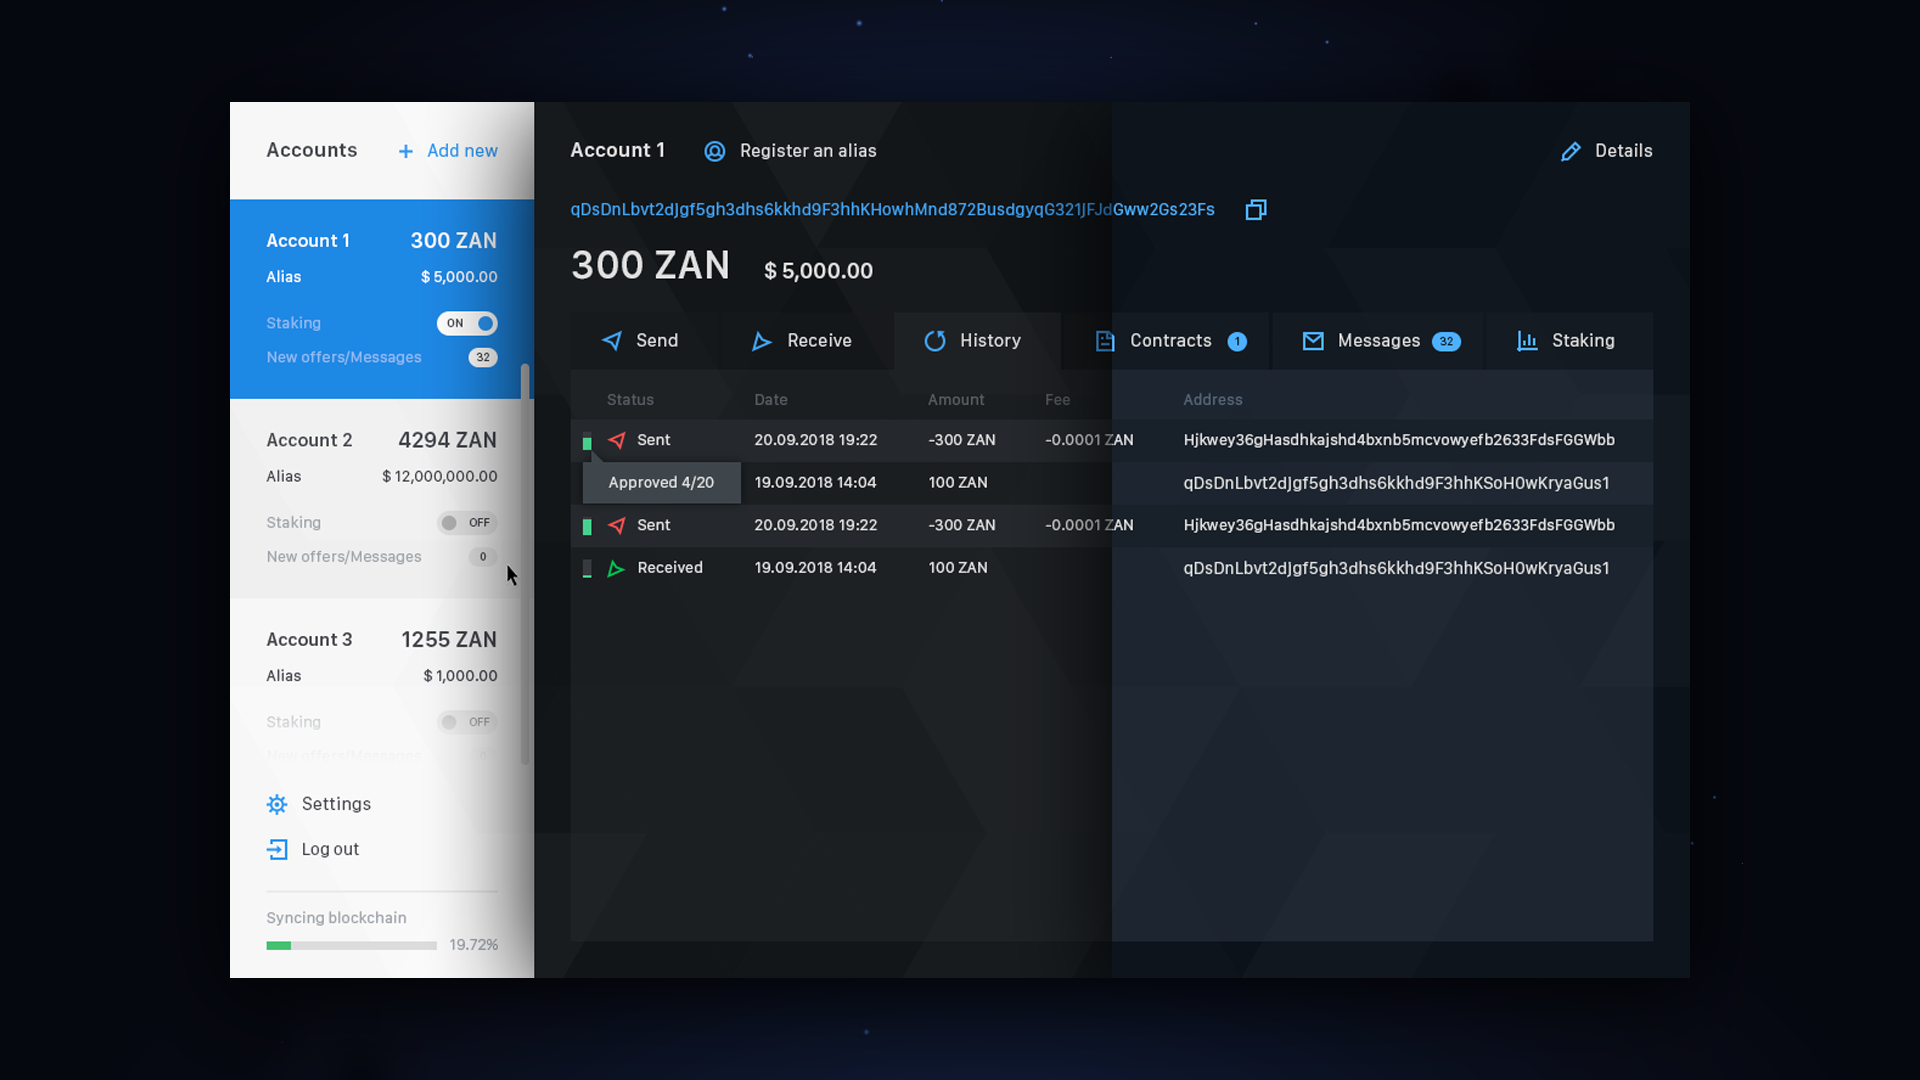This screenshot has height=1080, width=1920.
Task: Open the Messages tab
Action: point(1378,341)
